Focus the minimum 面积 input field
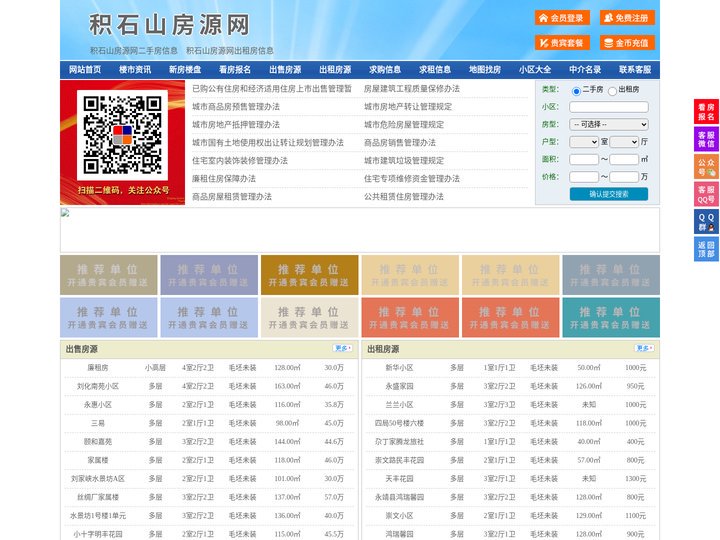 584,159
